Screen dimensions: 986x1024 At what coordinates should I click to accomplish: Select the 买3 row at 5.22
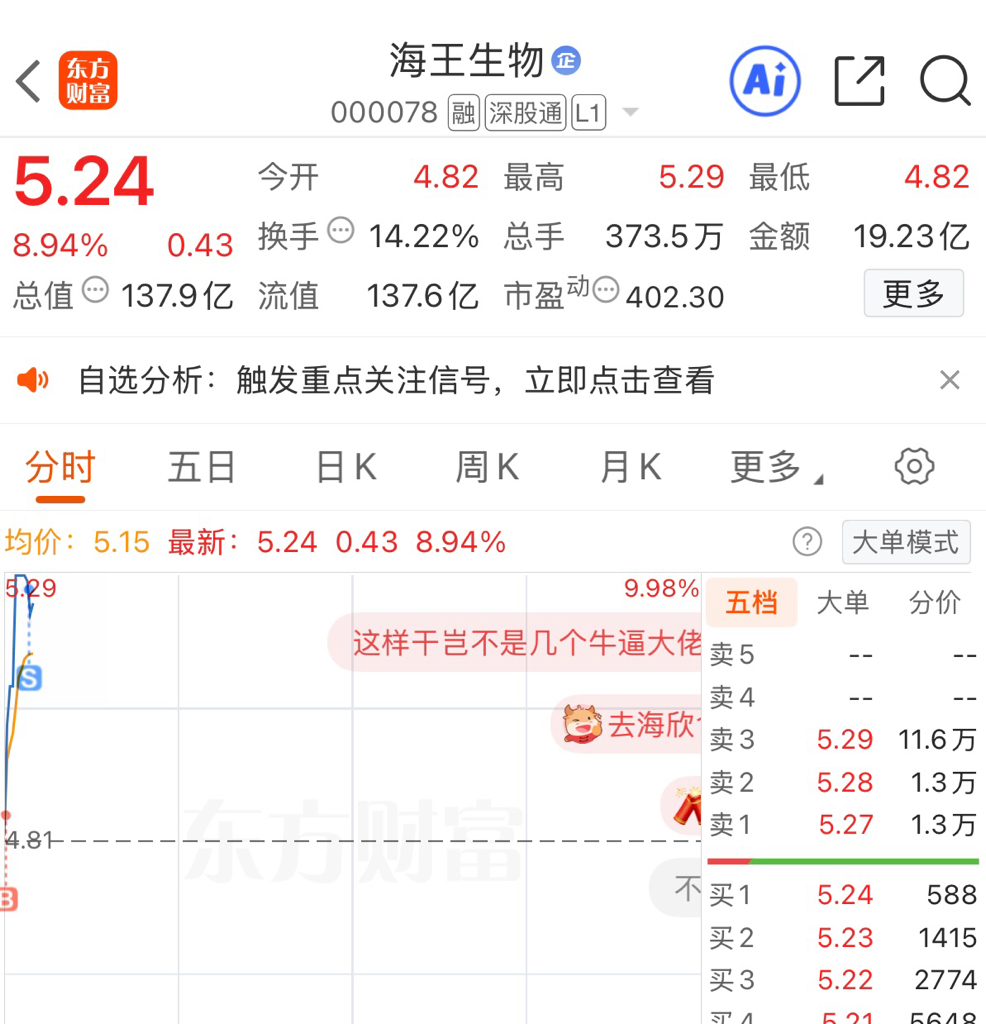click(843, 980)
